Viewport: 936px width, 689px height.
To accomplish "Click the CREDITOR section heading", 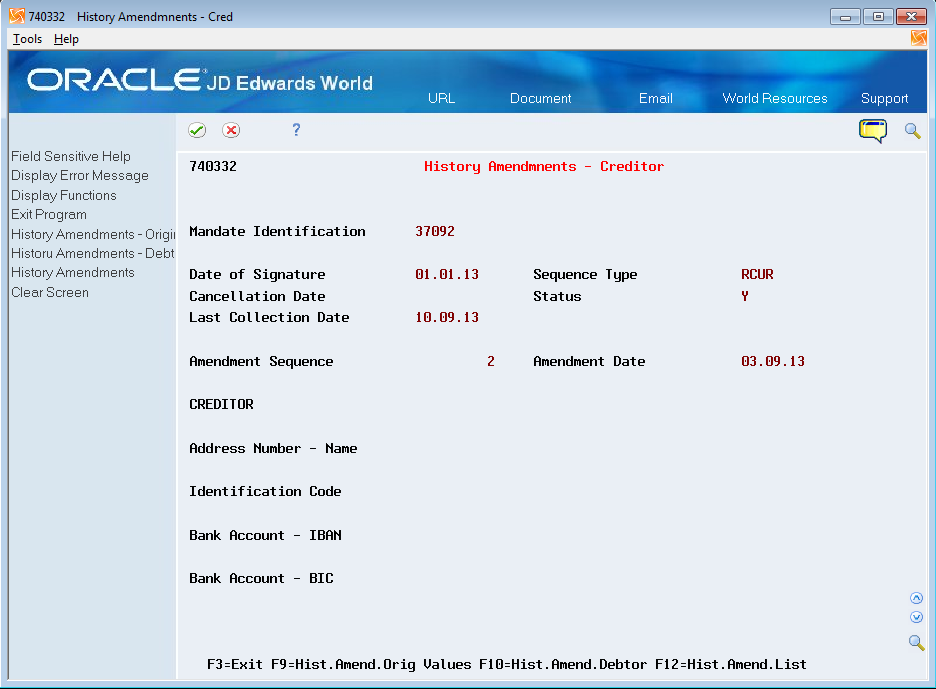I will coord(221,404).
